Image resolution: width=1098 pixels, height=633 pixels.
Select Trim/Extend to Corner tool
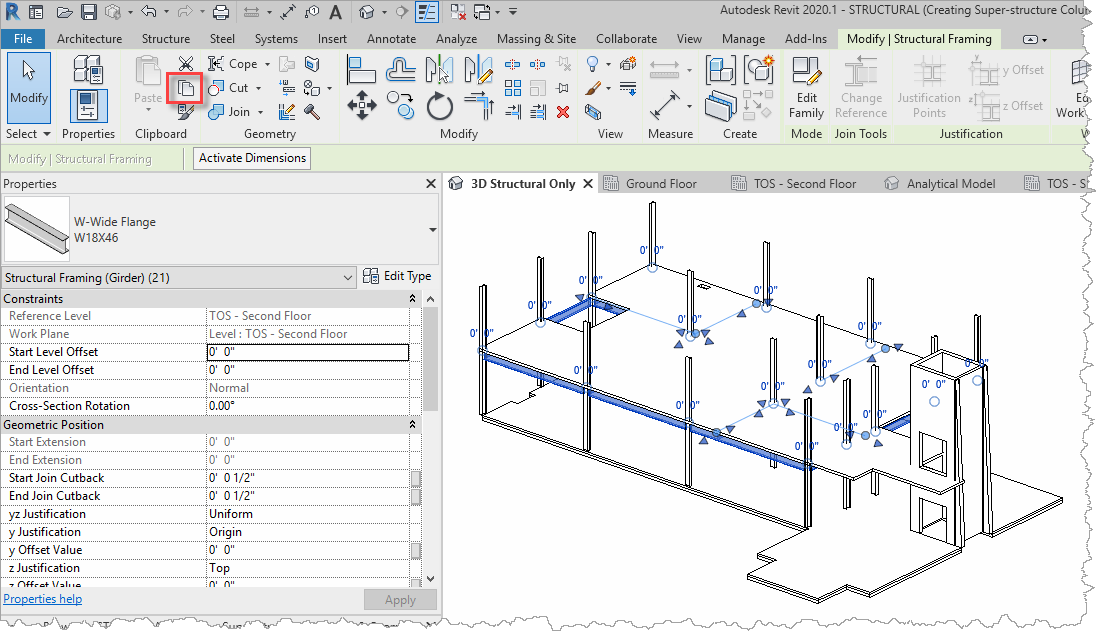click(478, 106)
